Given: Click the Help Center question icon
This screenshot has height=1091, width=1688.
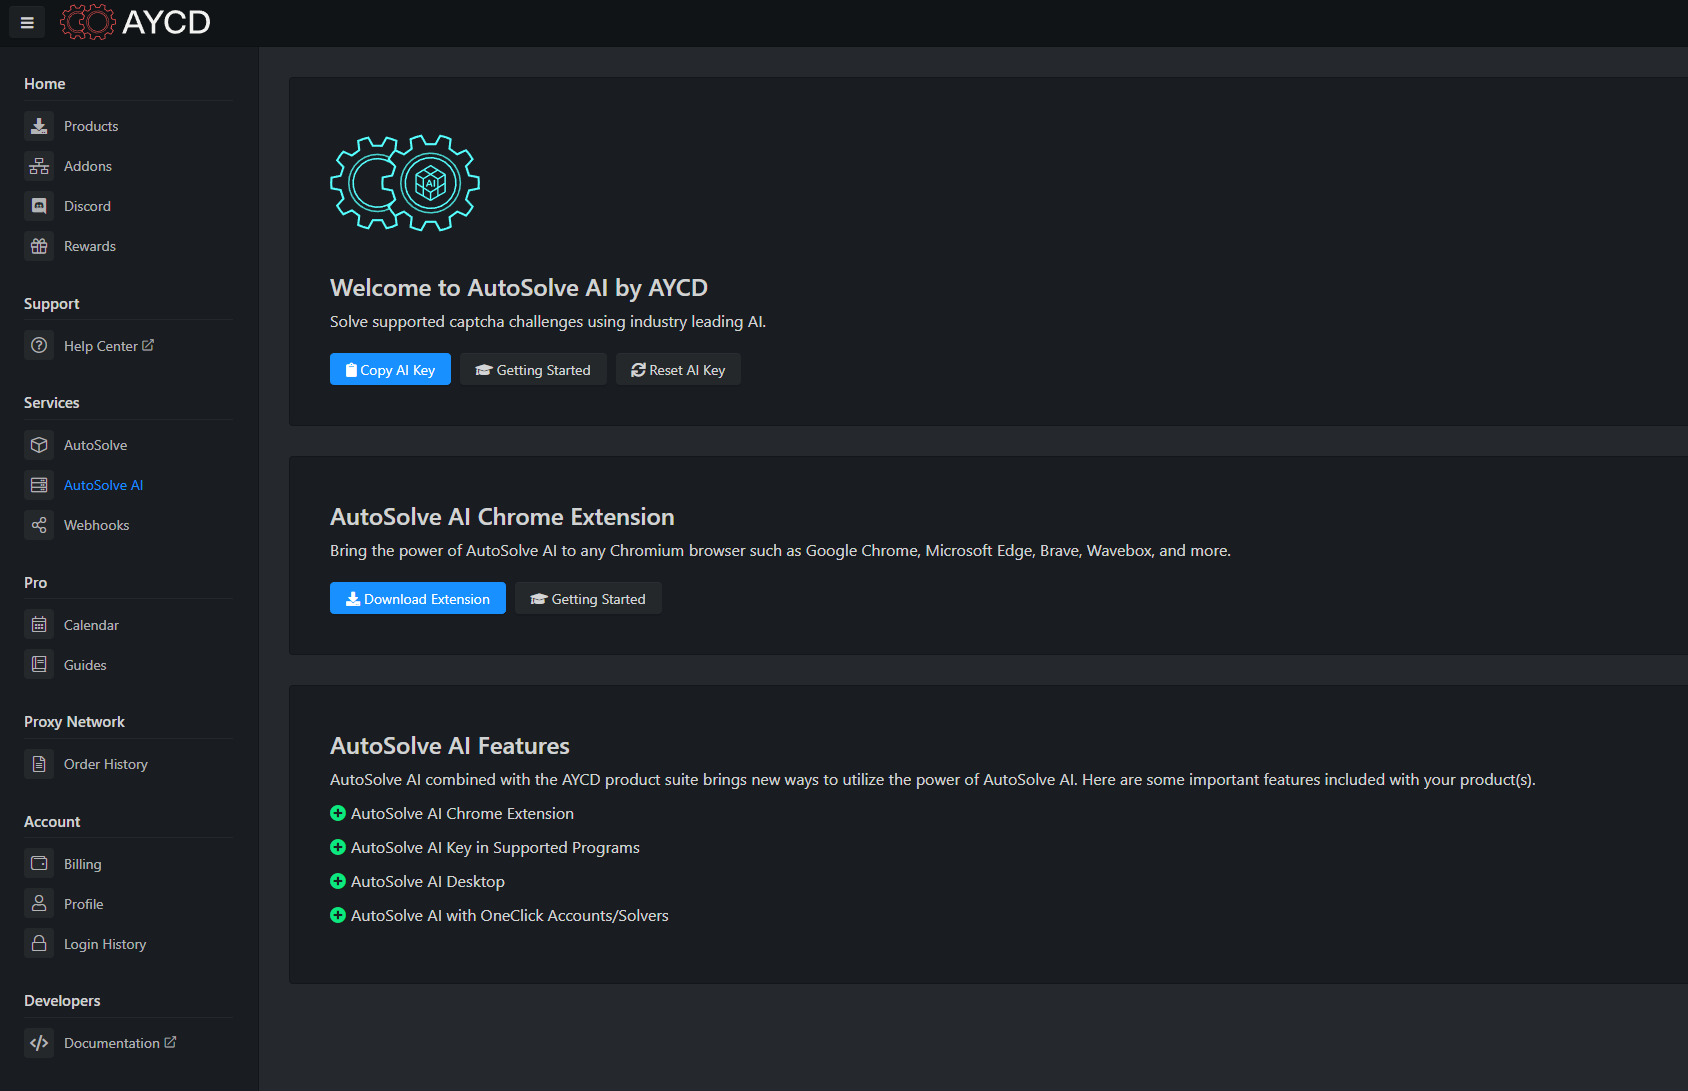Looking at the screenshot, I should [x=39, y=346].
